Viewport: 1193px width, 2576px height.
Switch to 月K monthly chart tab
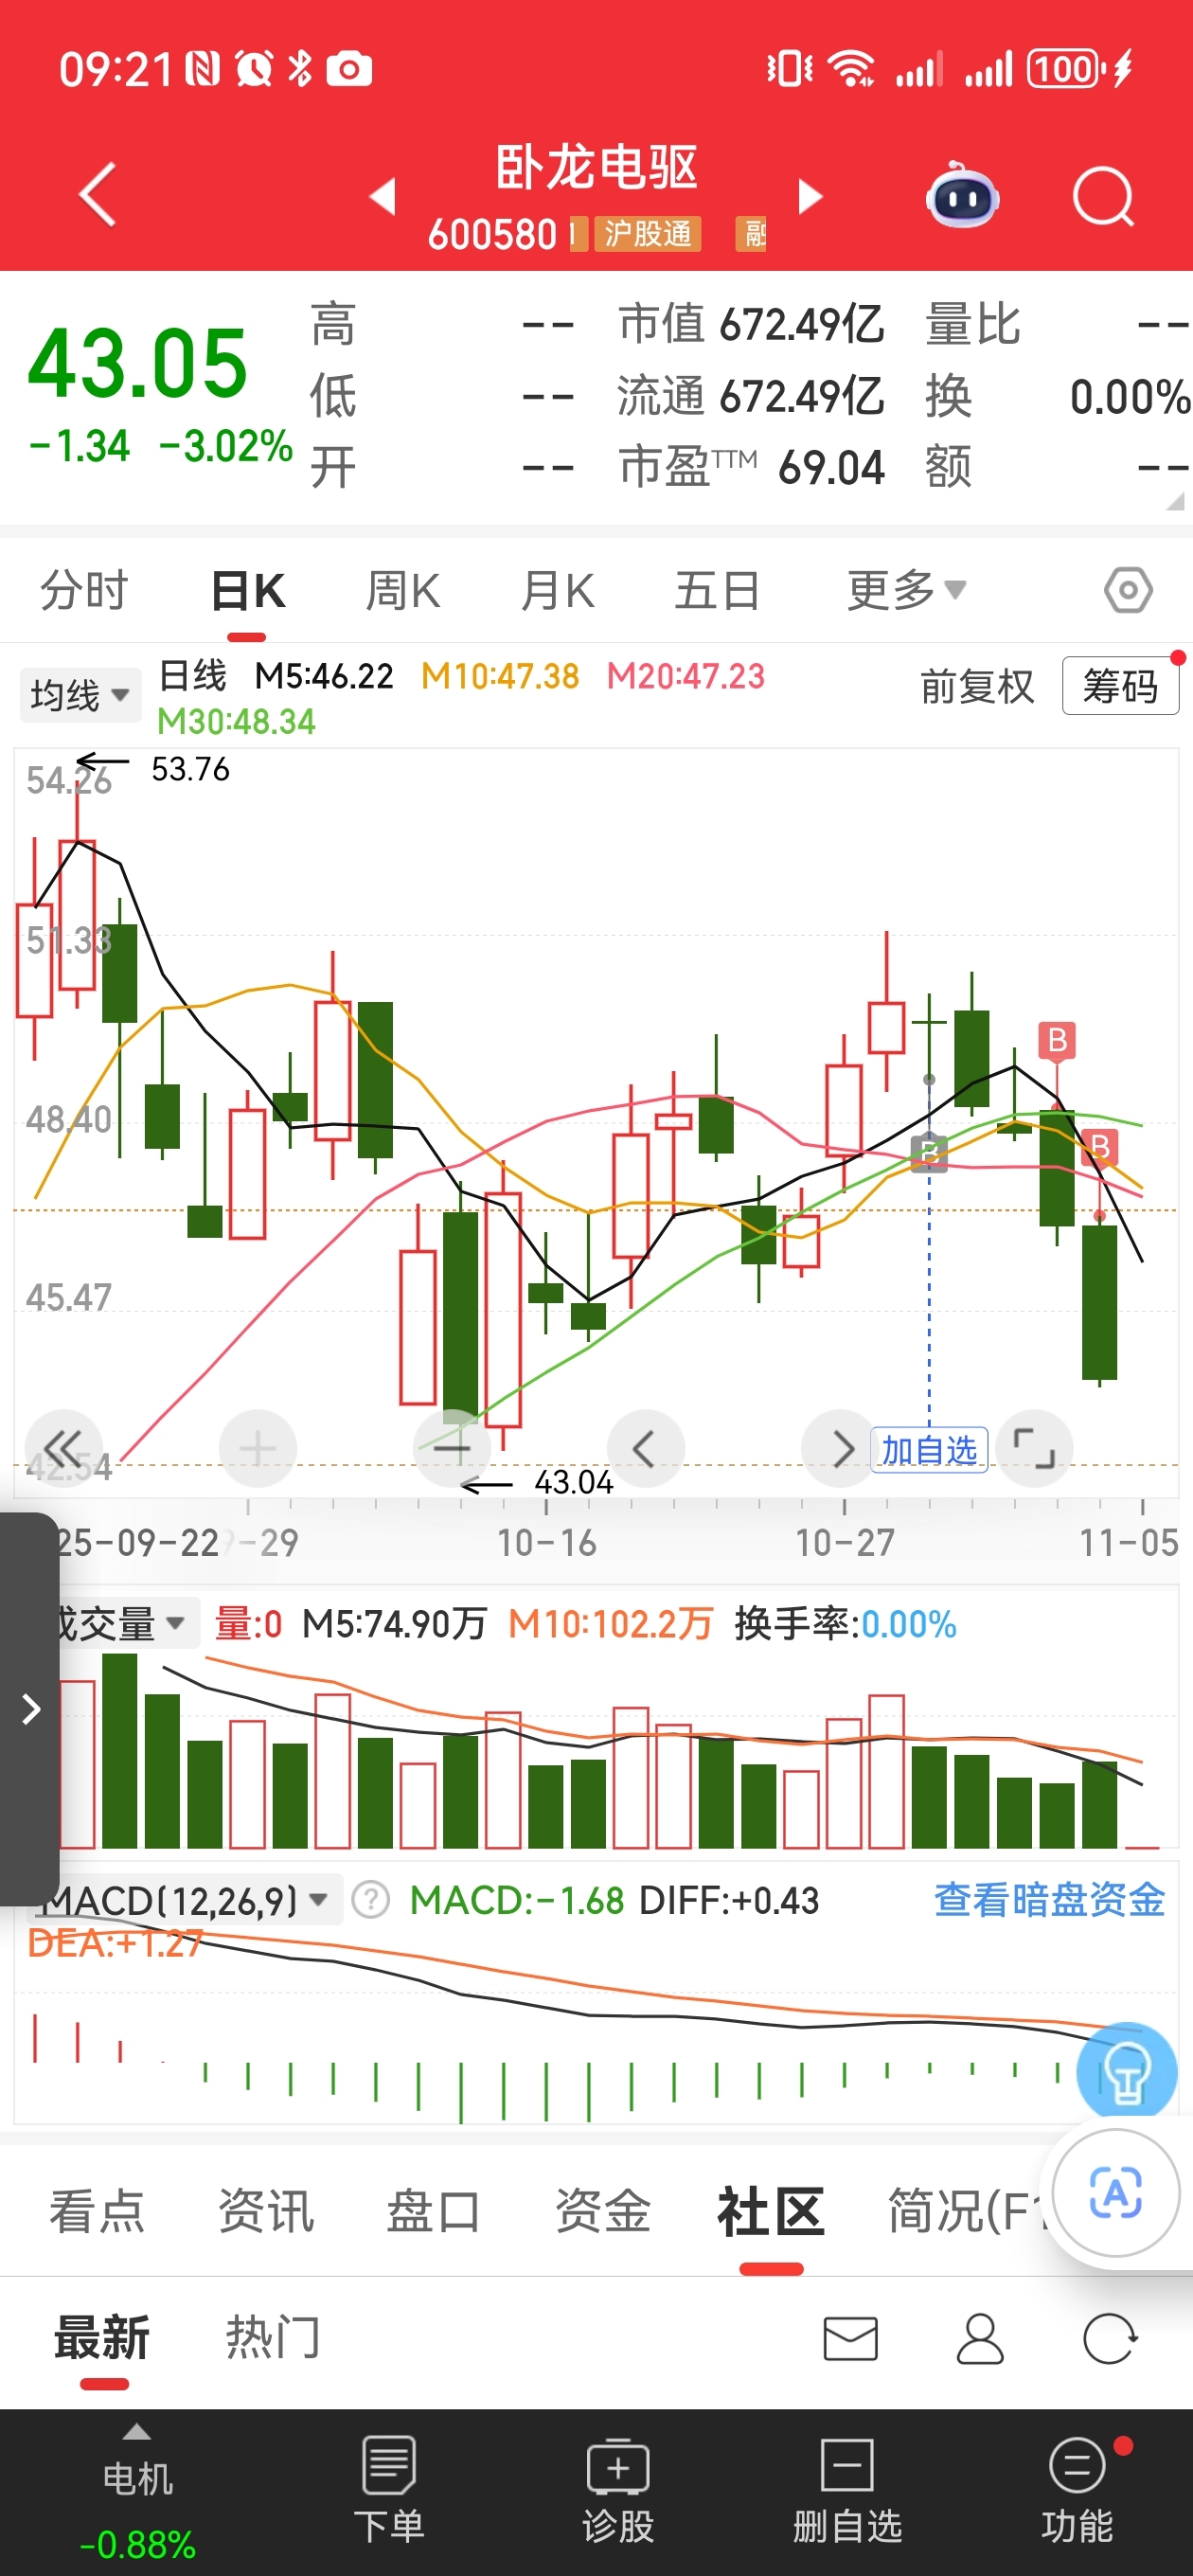point(557,590)
